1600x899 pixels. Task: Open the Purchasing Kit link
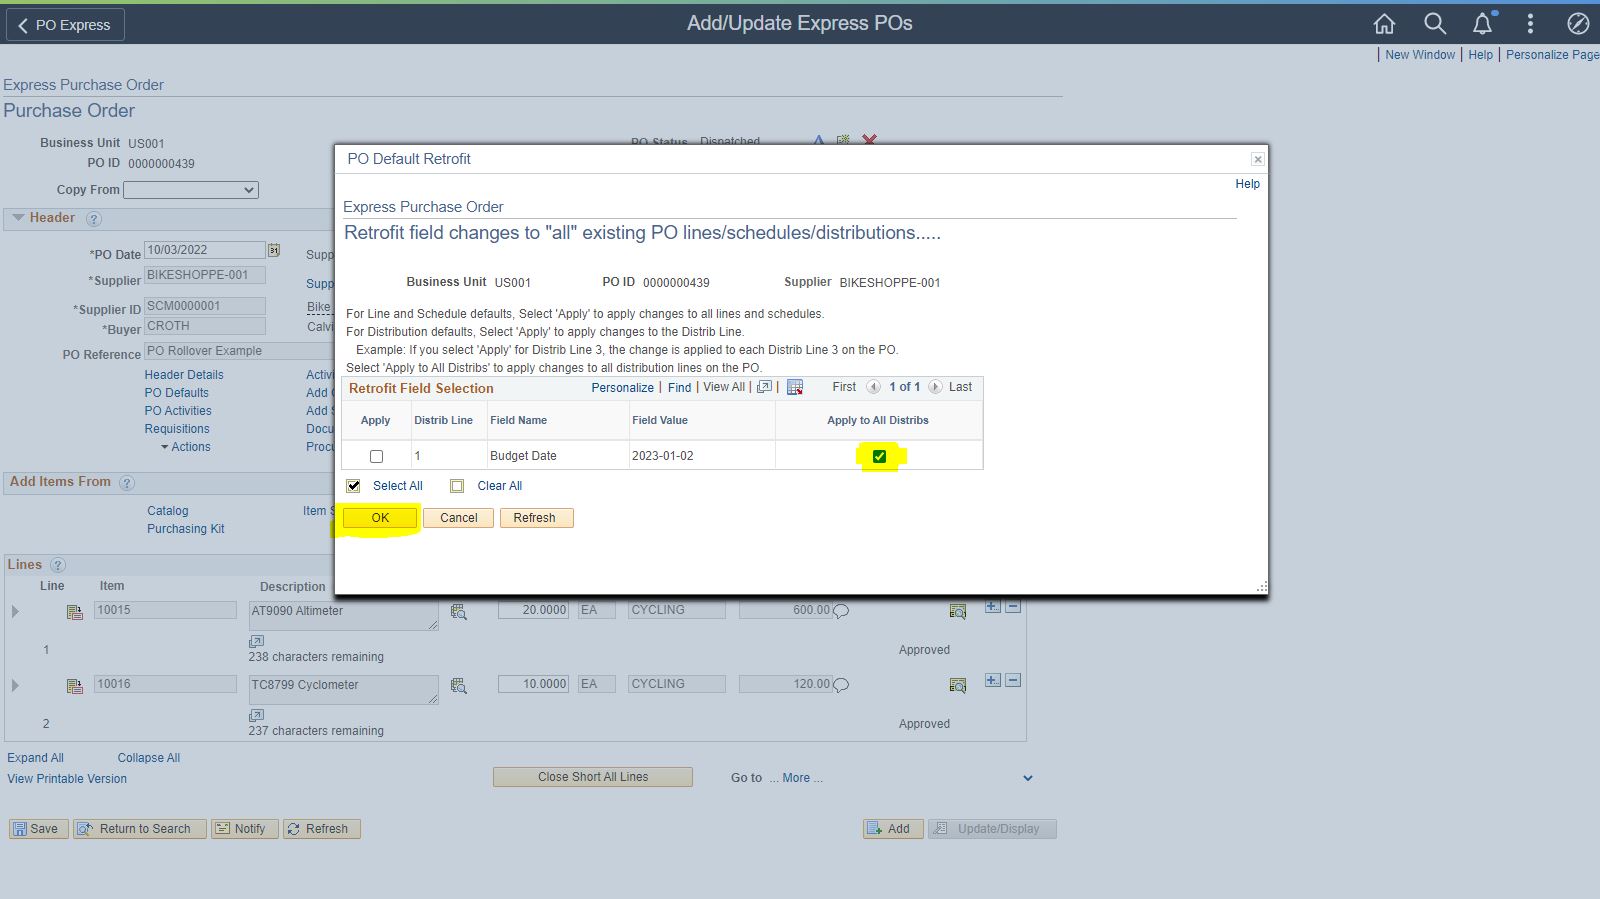[x=186, y=529]
